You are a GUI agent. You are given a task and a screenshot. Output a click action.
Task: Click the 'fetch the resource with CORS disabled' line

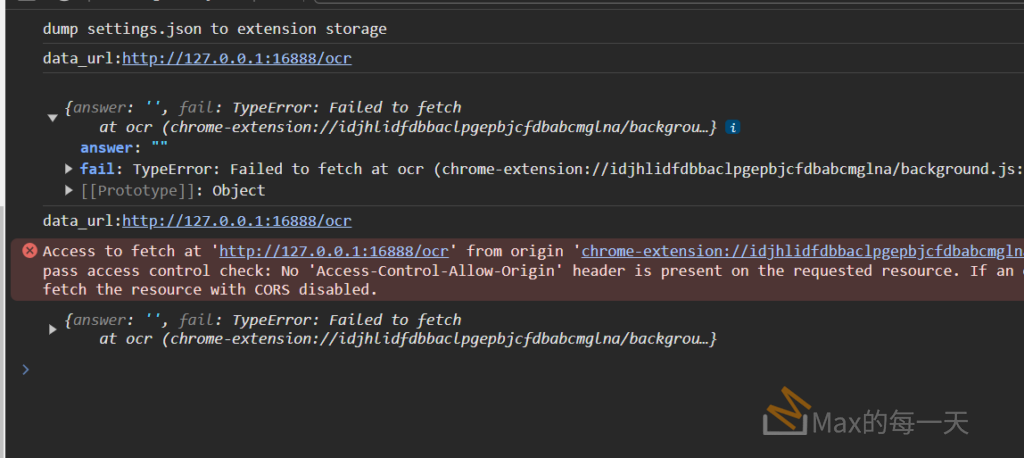(210, 290)
